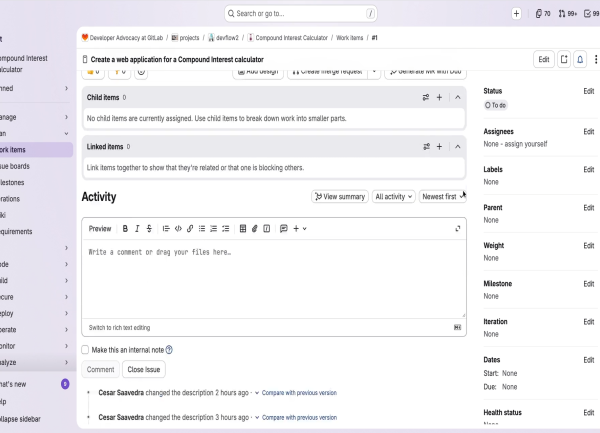Open markdown help icon in editor footer
Image resolution: width=600 pixels, height=433 pixels.
click(457, 327)
